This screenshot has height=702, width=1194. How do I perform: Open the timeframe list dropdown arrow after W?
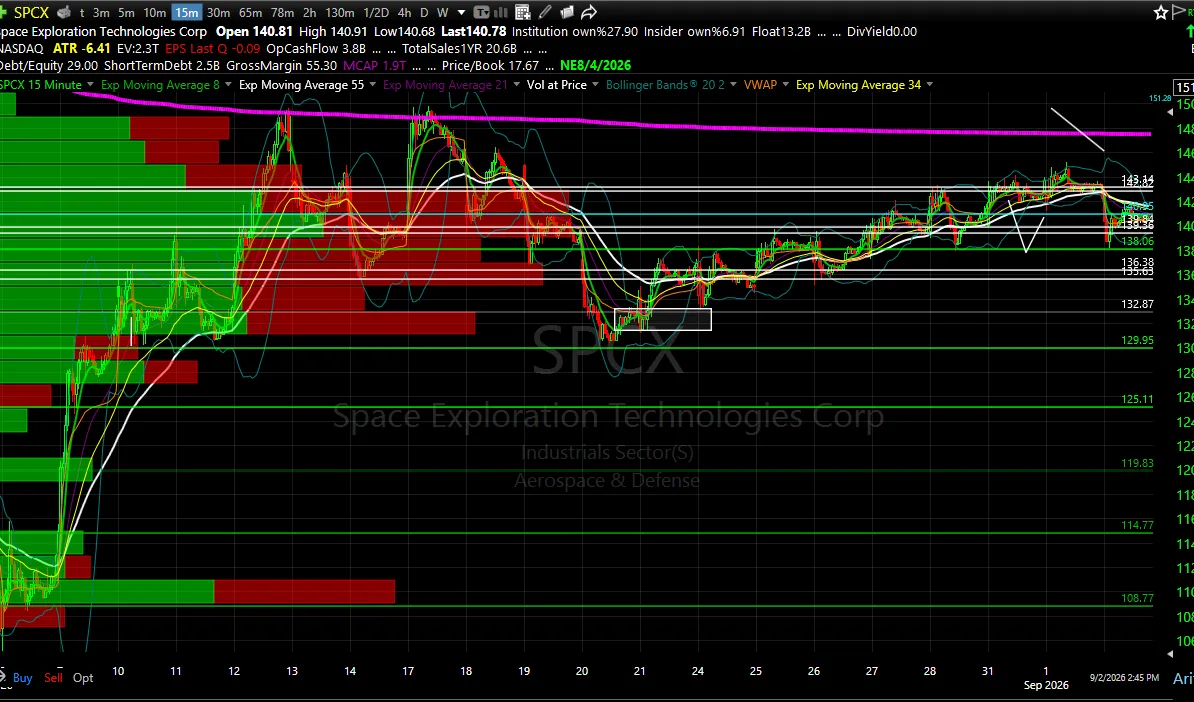tap(461, 13)
